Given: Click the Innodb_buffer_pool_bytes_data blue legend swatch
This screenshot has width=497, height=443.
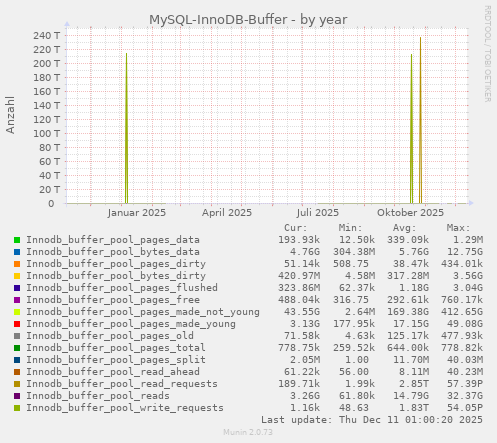Looking at the screenshot, I should tap(17, 252).
